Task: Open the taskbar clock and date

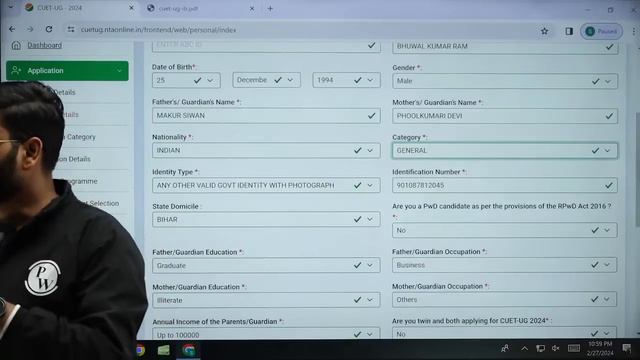Action: coord(600,349)
